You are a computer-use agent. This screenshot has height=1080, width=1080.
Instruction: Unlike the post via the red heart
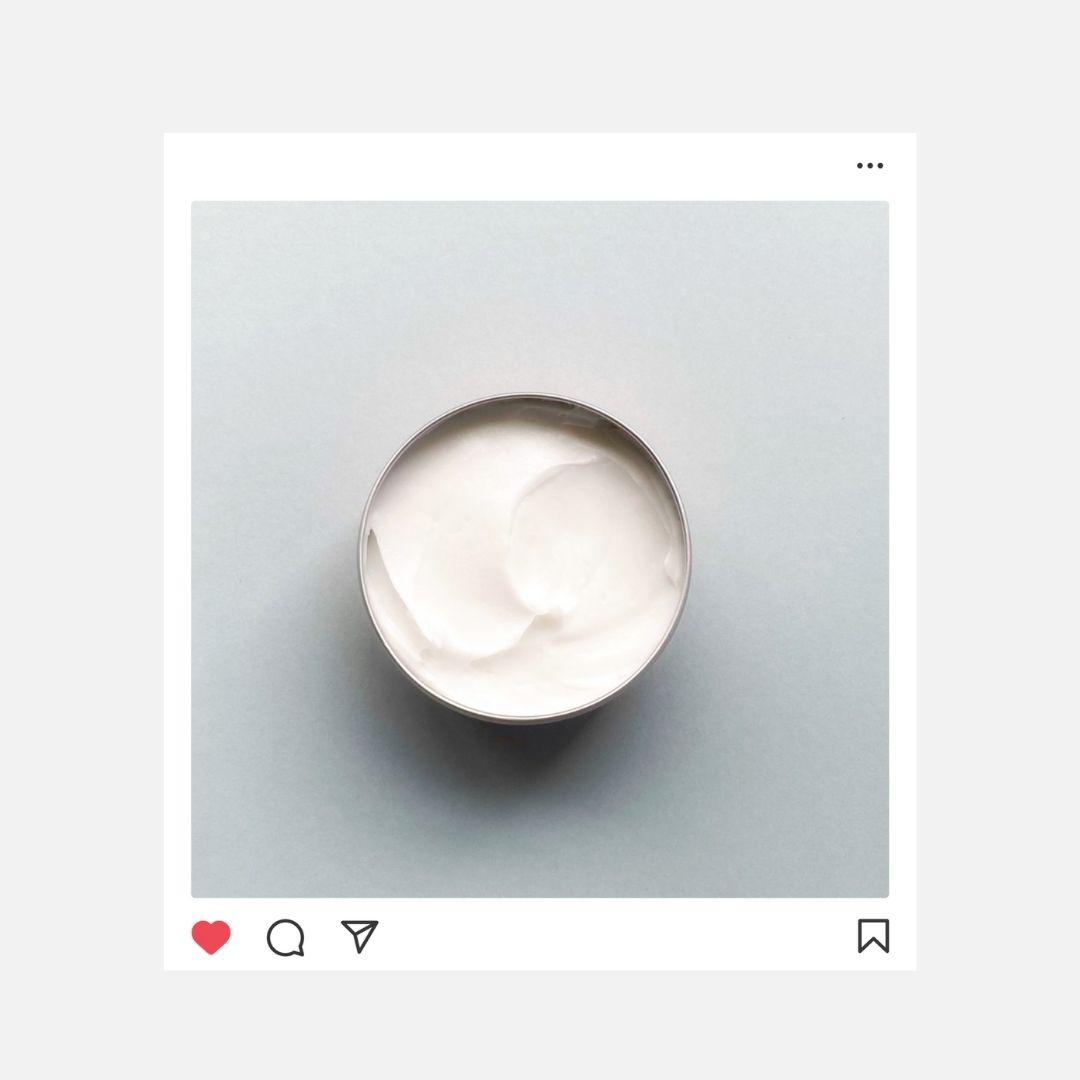coord(211,937)
